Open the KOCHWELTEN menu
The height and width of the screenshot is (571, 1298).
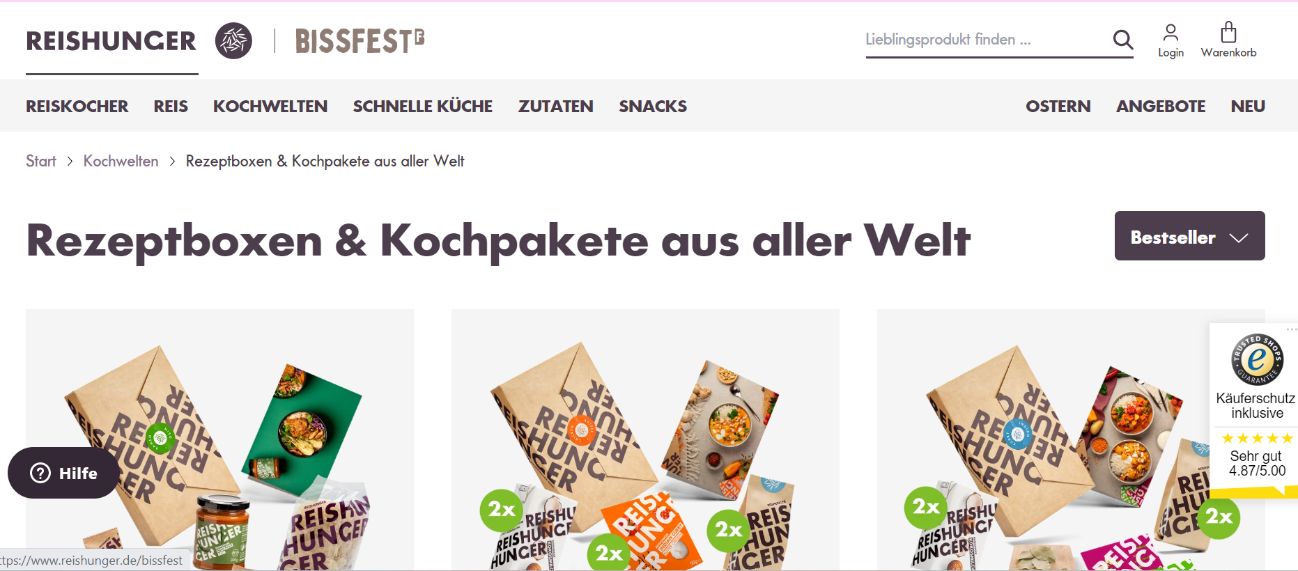270,106
